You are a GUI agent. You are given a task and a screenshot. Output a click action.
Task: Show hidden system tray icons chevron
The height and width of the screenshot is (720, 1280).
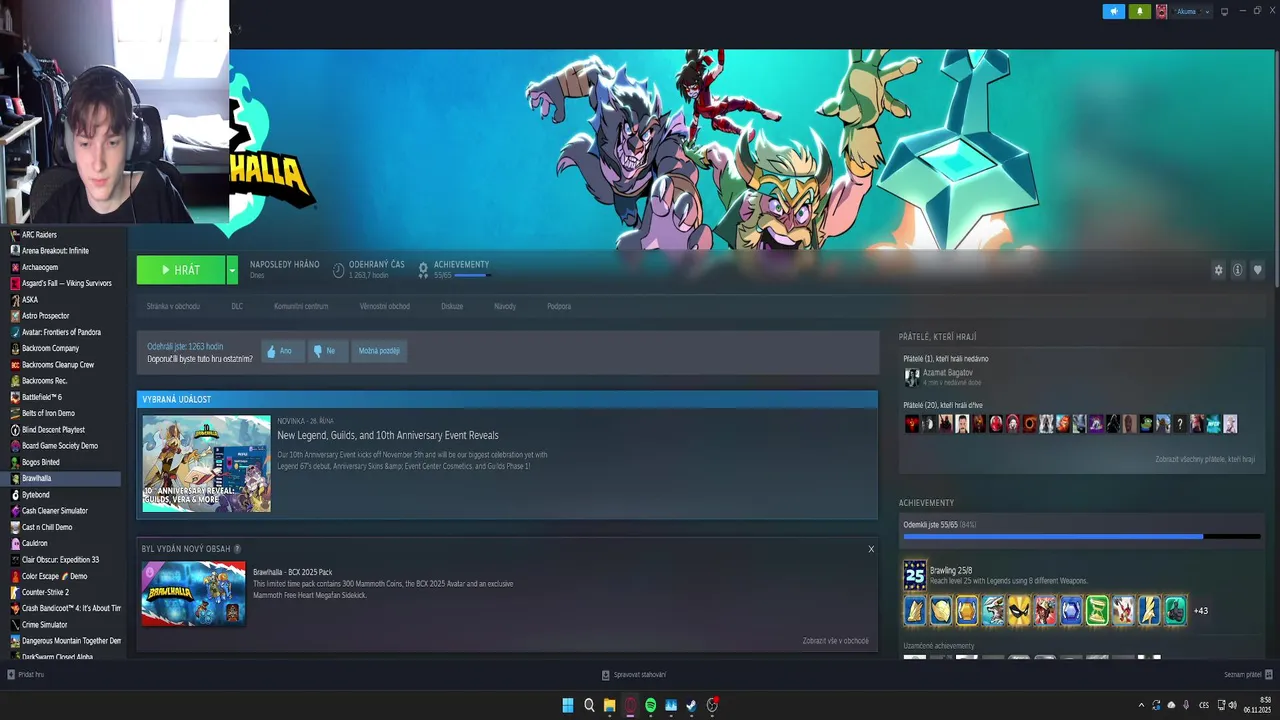pyautogui.click(x=1141, y=705)
